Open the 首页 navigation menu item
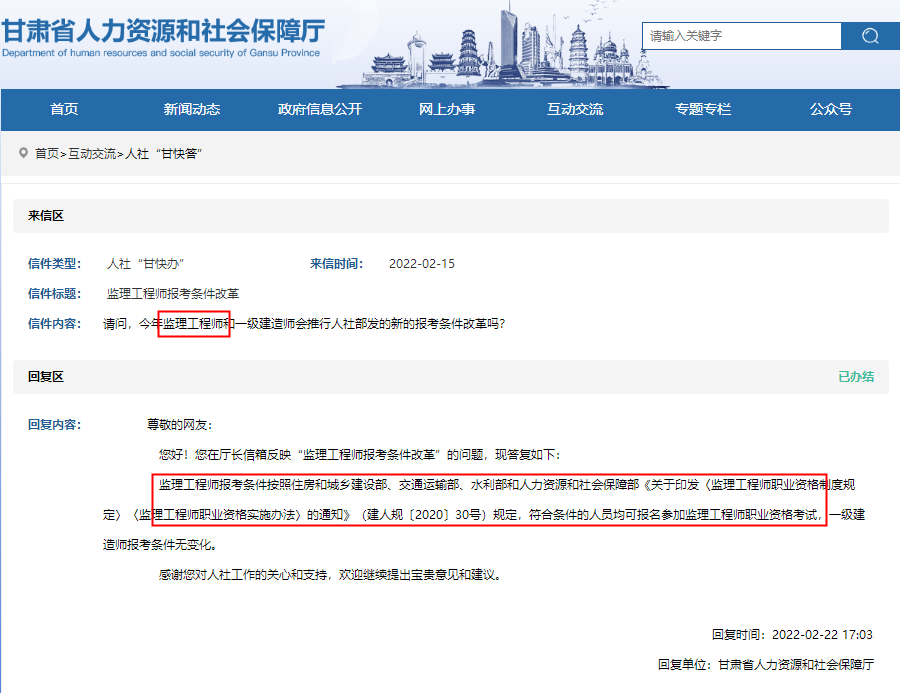 click(x=64, y=110)
